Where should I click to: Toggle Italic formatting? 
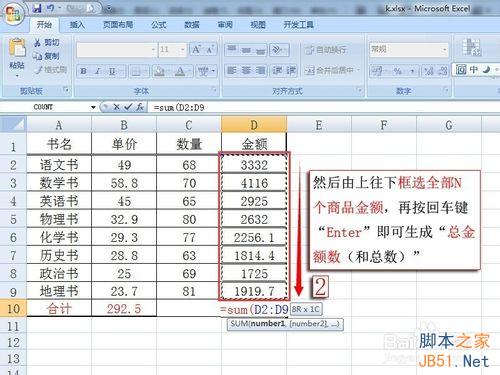[98, 71]
